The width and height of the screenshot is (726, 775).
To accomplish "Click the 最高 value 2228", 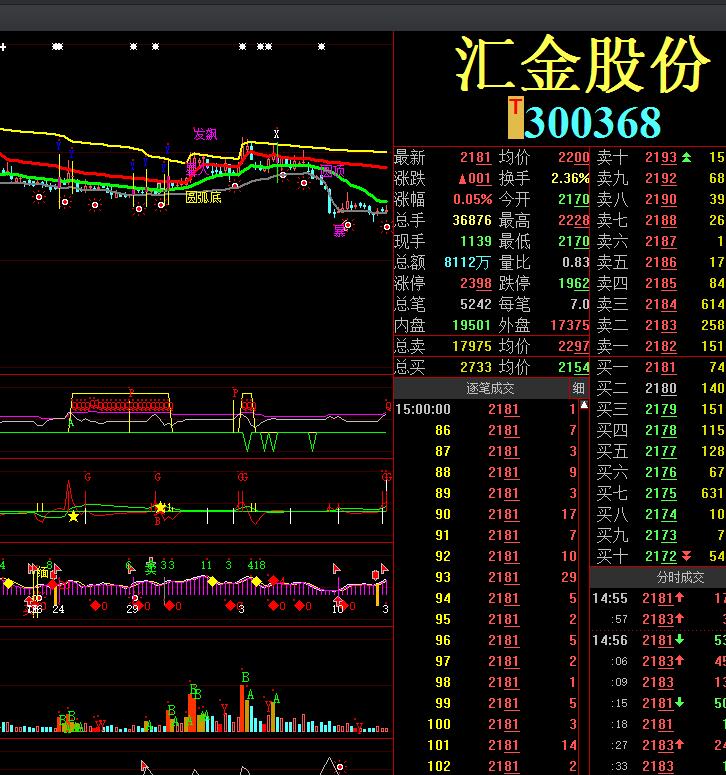I will (x=573, y=220).
